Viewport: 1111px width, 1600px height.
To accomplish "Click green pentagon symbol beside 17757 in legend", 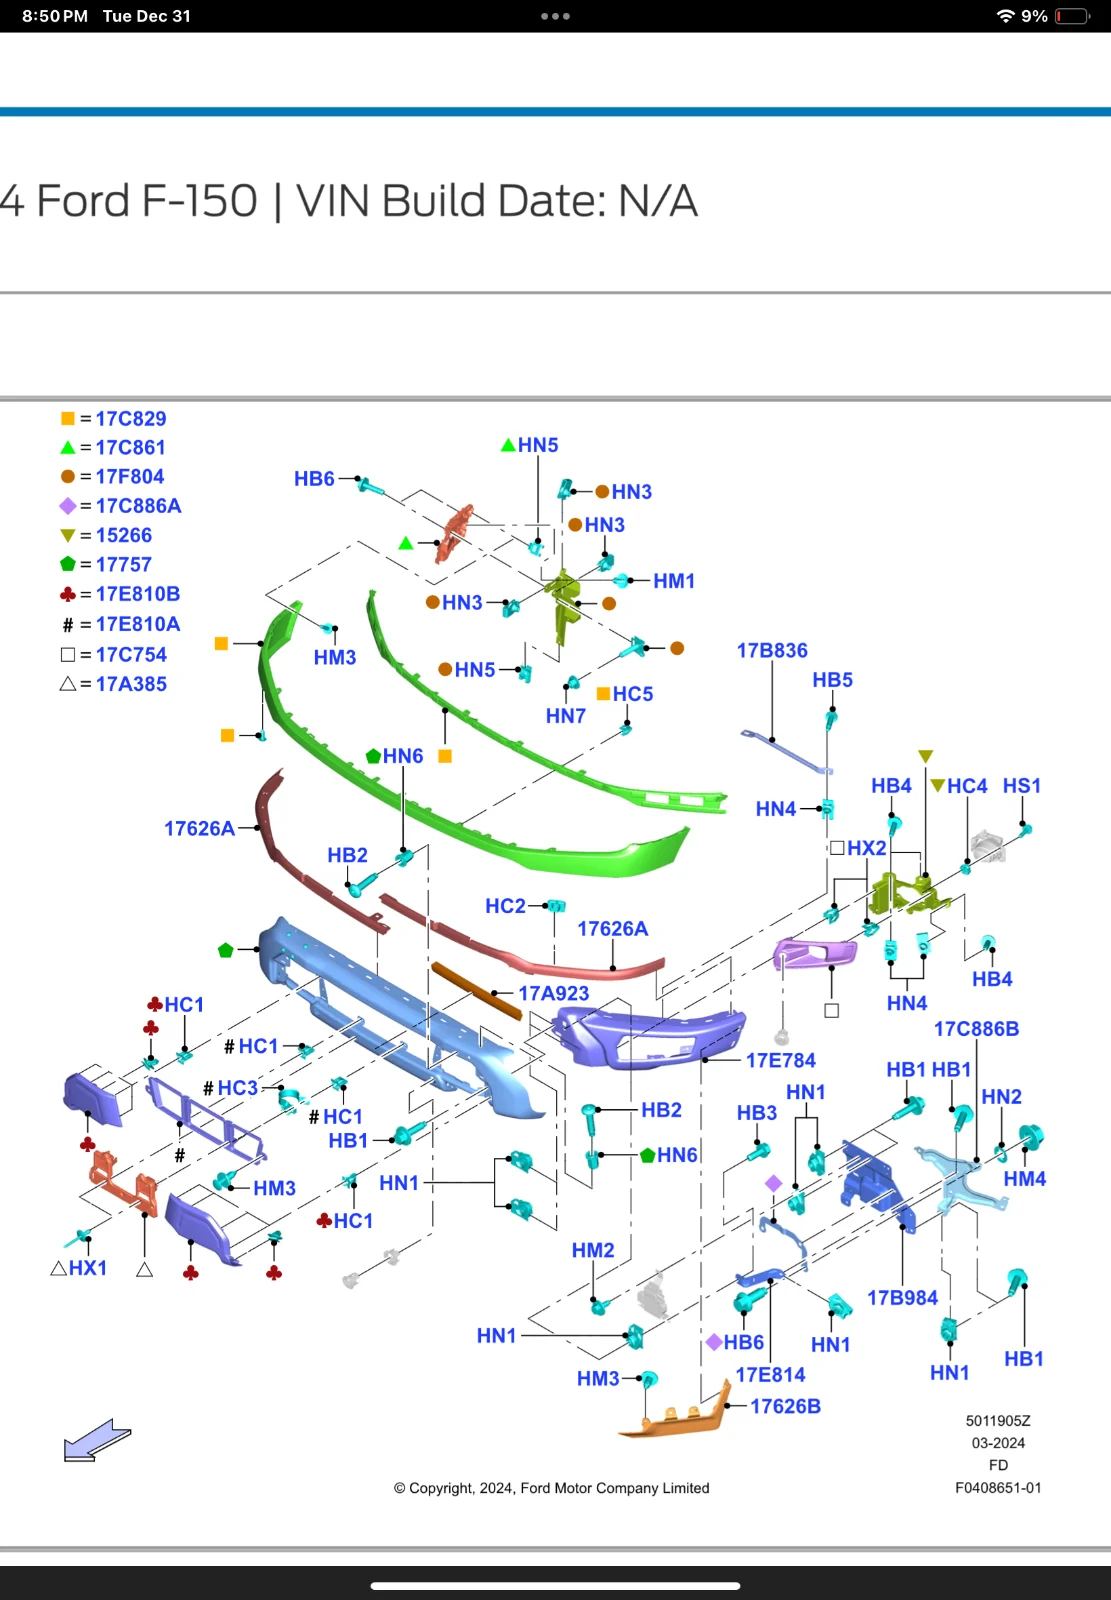I will pyautogui.click(x=68, y=564).
